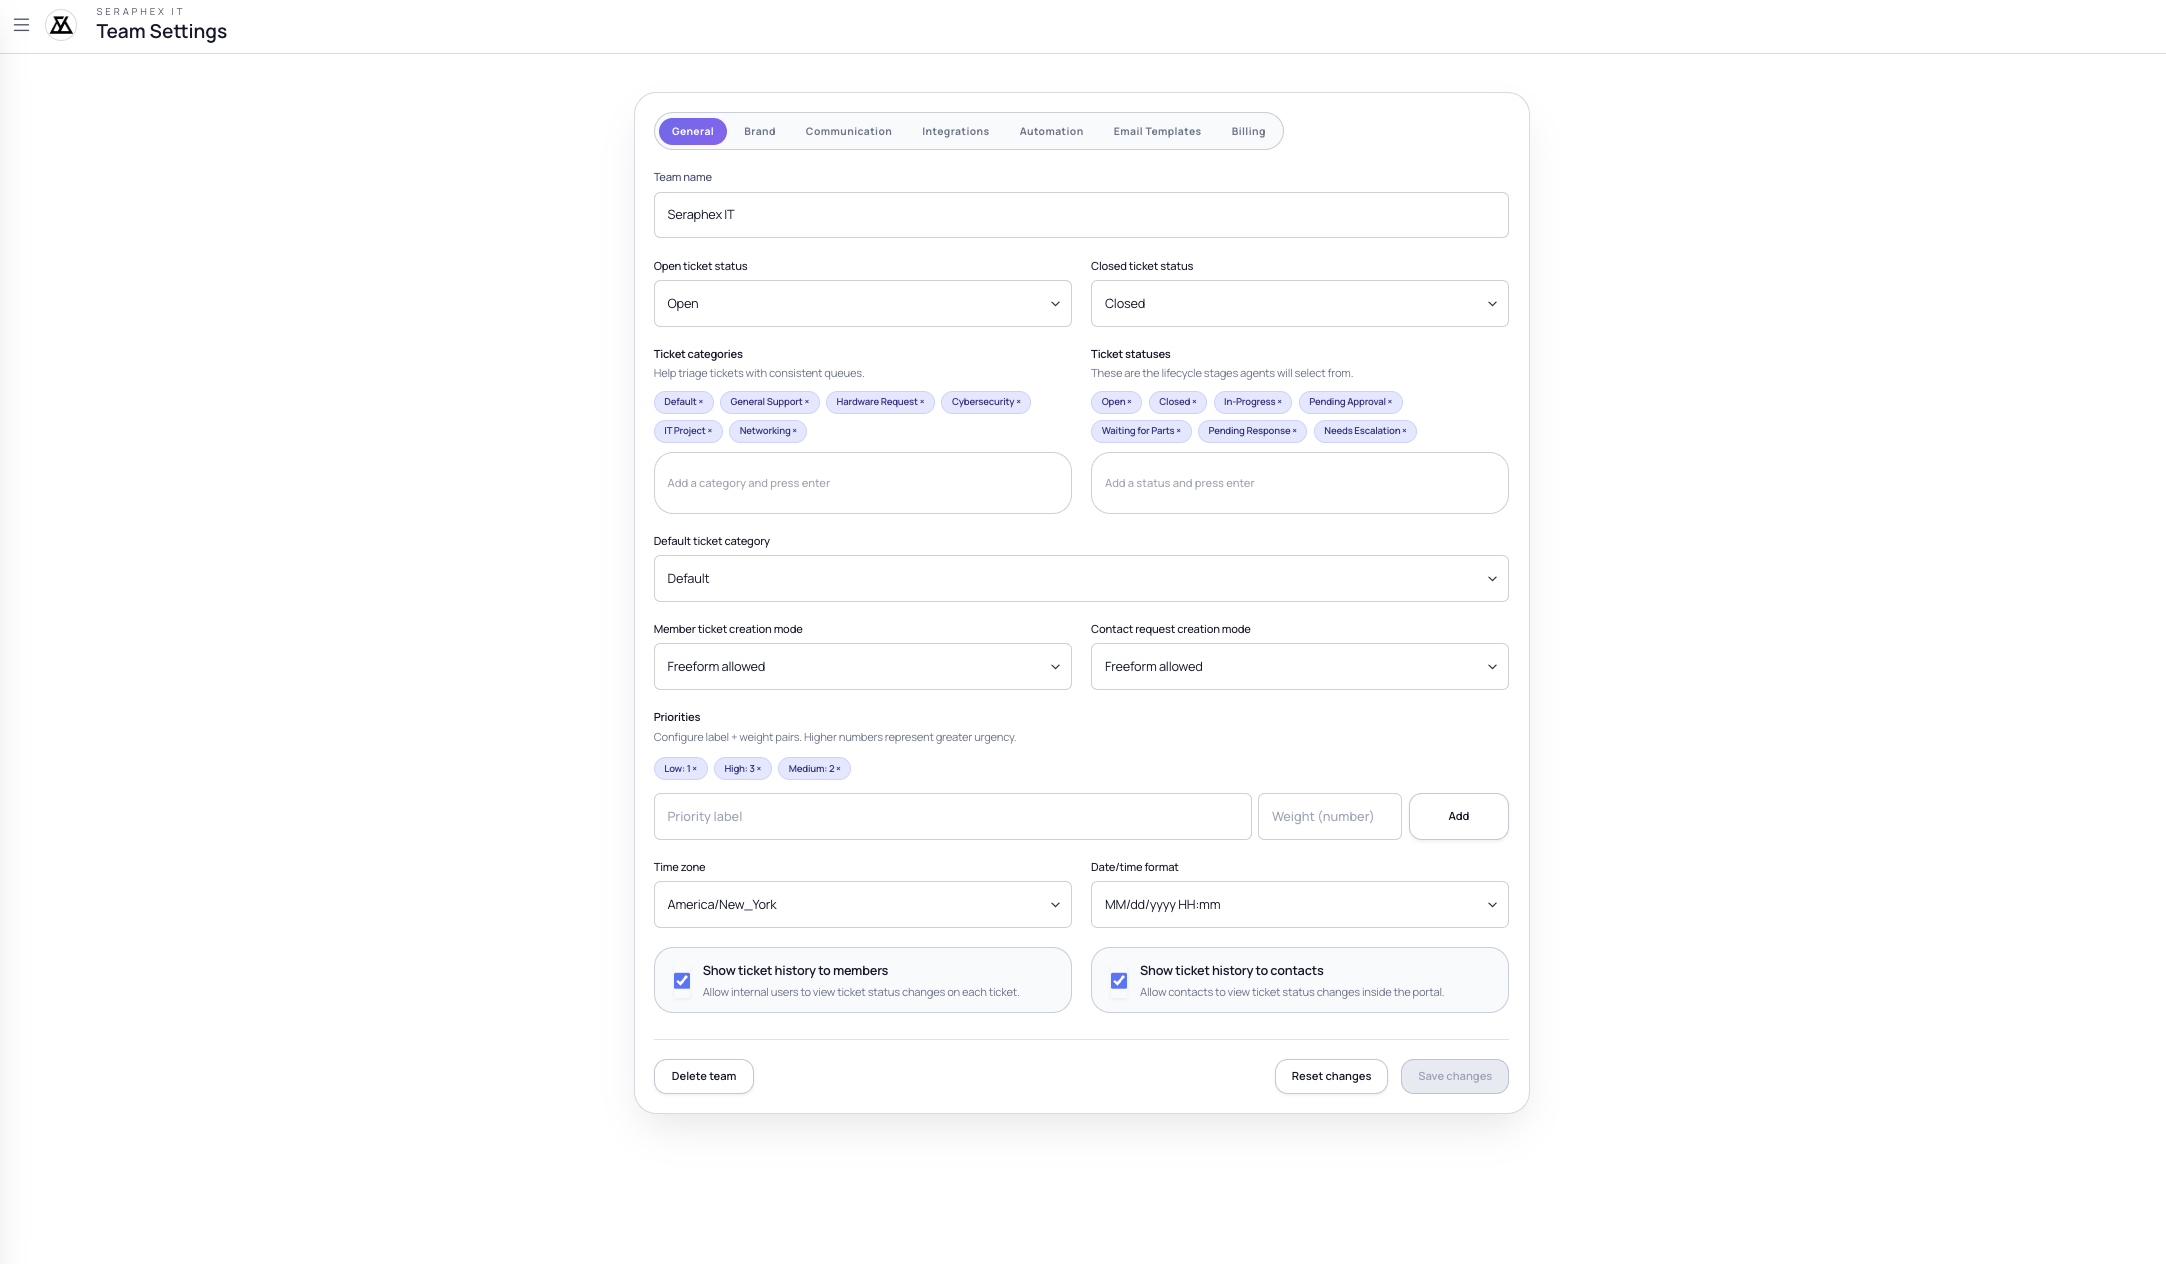Click the Add priority button
2166x1264 pixels.
tap(1458, 817)
